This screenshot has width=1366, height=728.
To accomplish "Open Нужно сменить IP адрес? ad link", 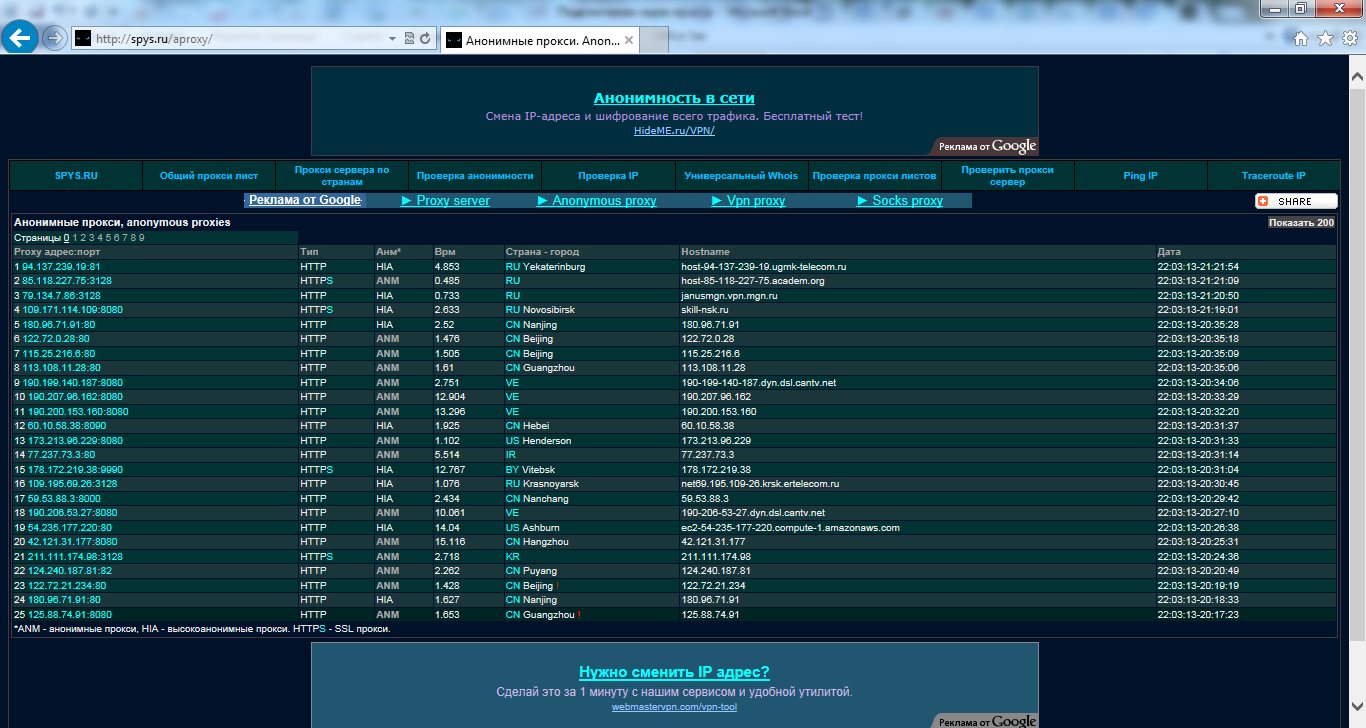I will pos(674,672).
